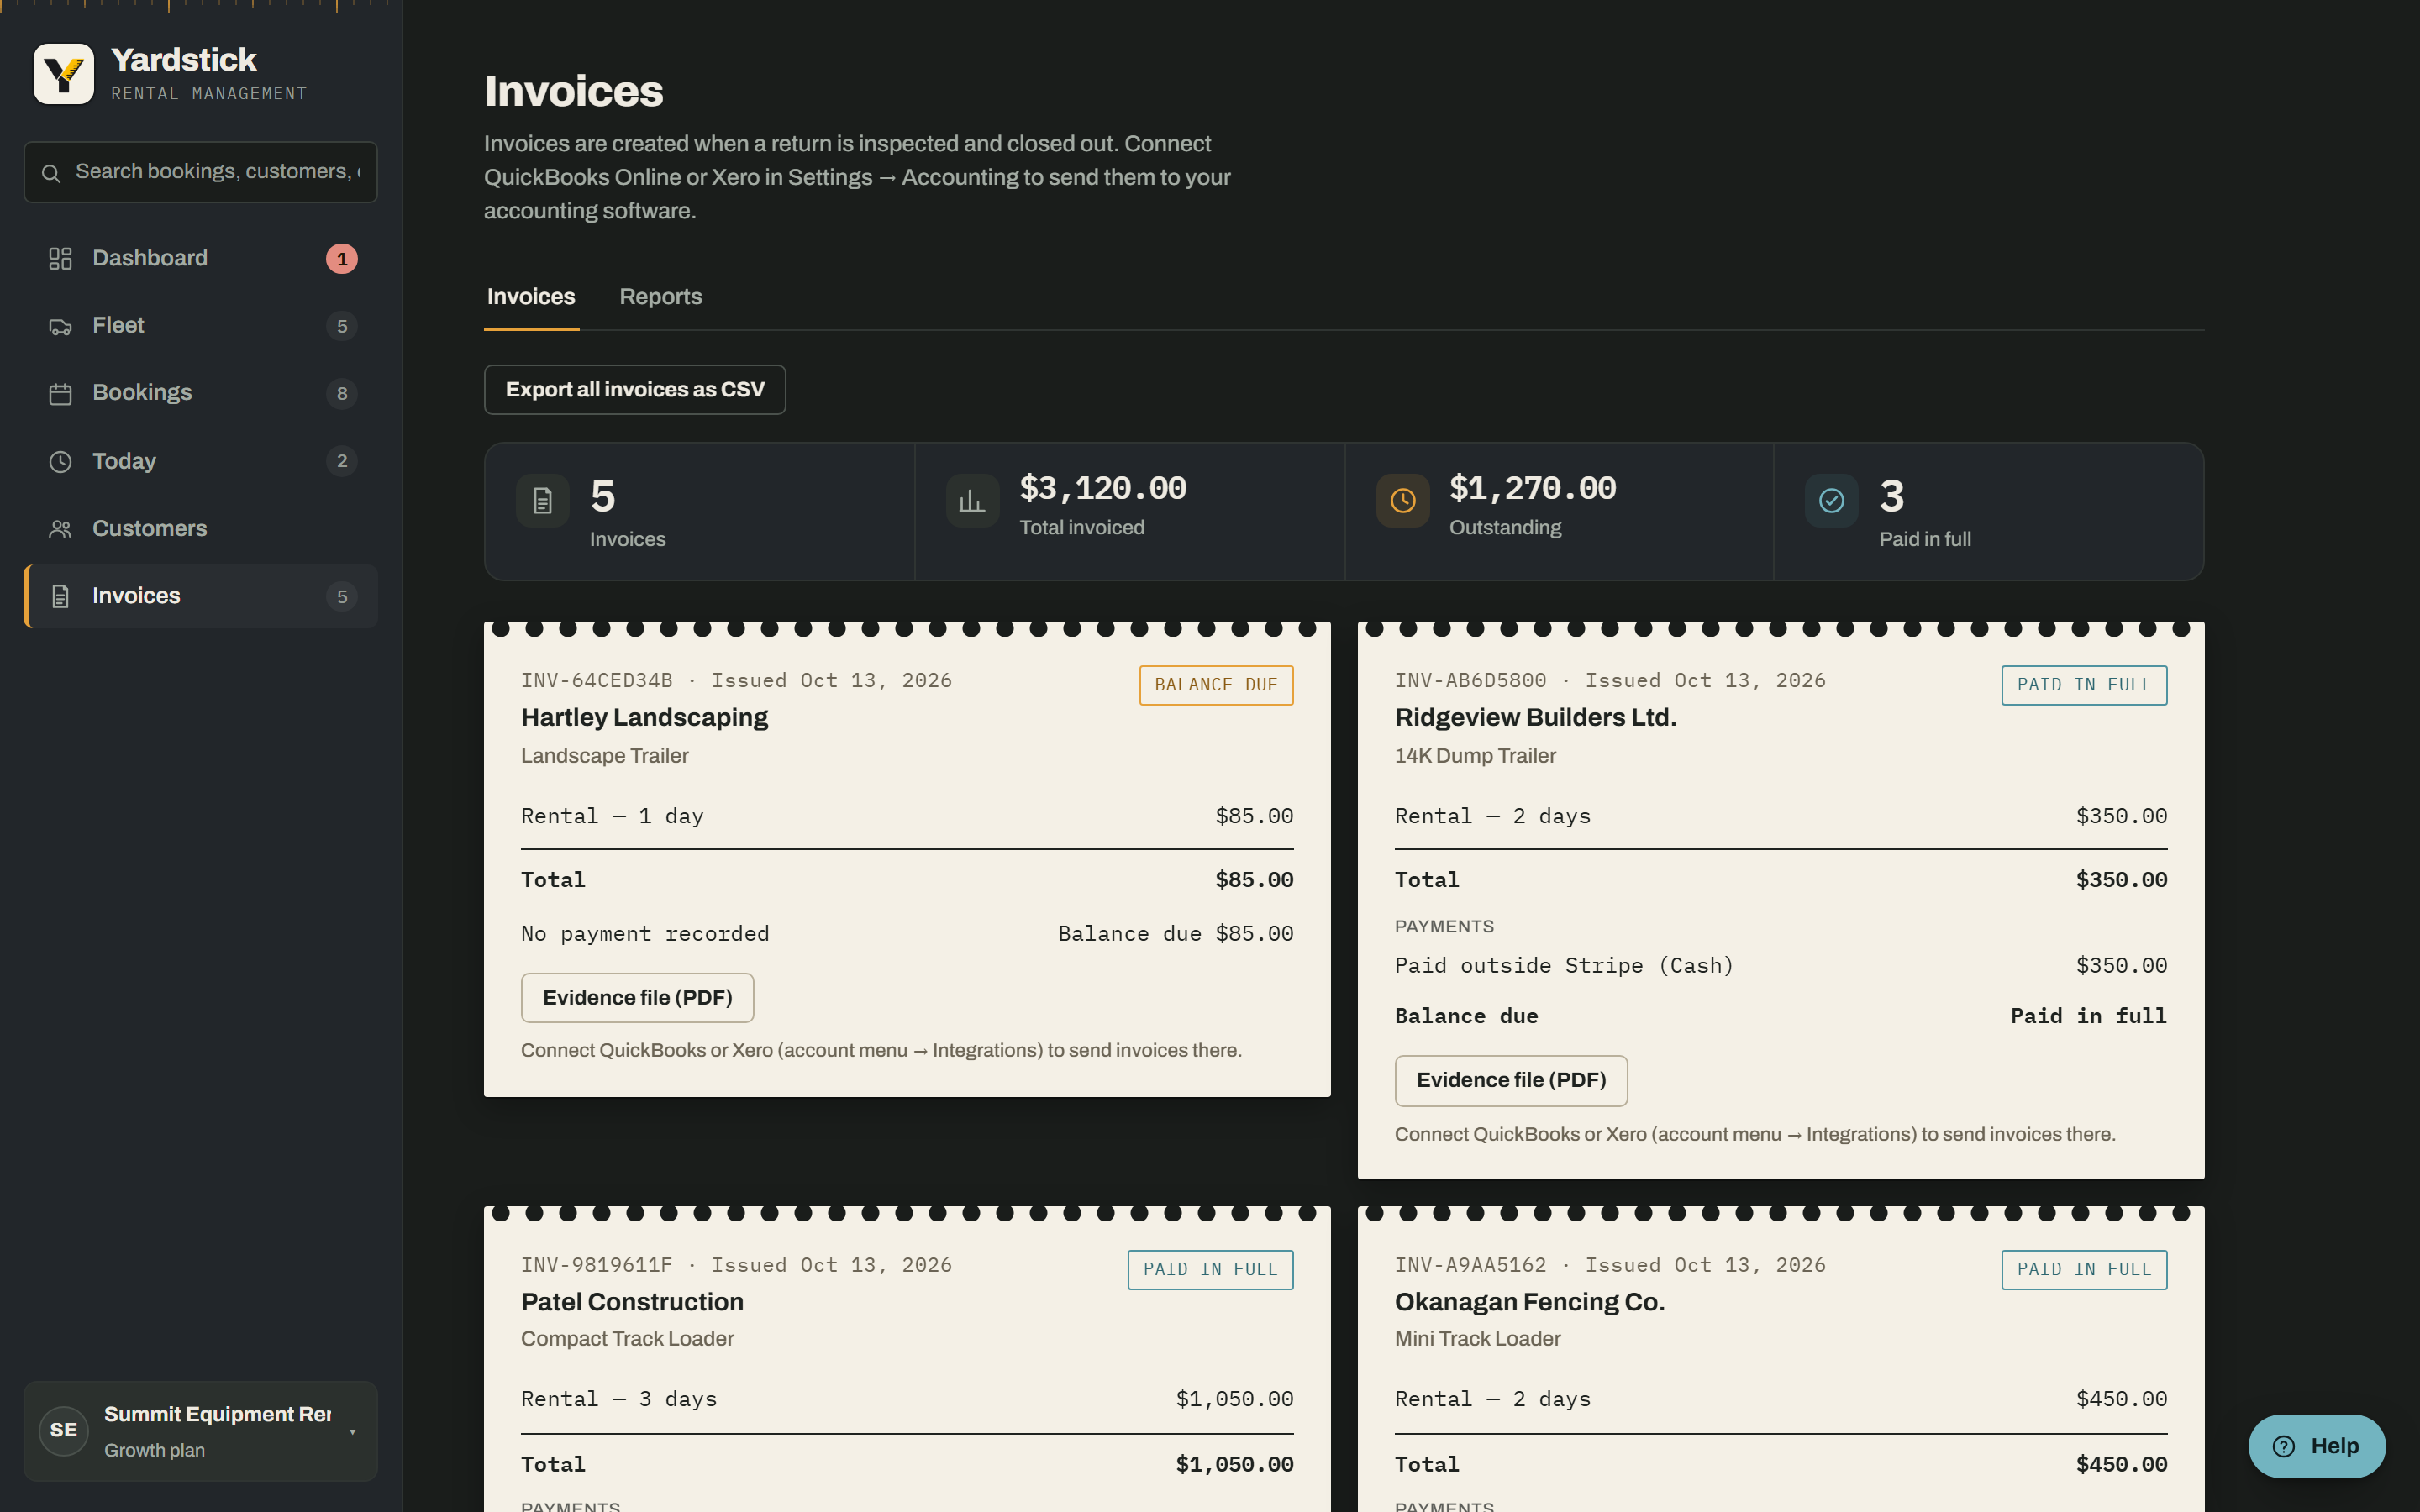Click the Yardstick logo icon
Viewport: 2420px width, 1512px height.
click(64, 73)
